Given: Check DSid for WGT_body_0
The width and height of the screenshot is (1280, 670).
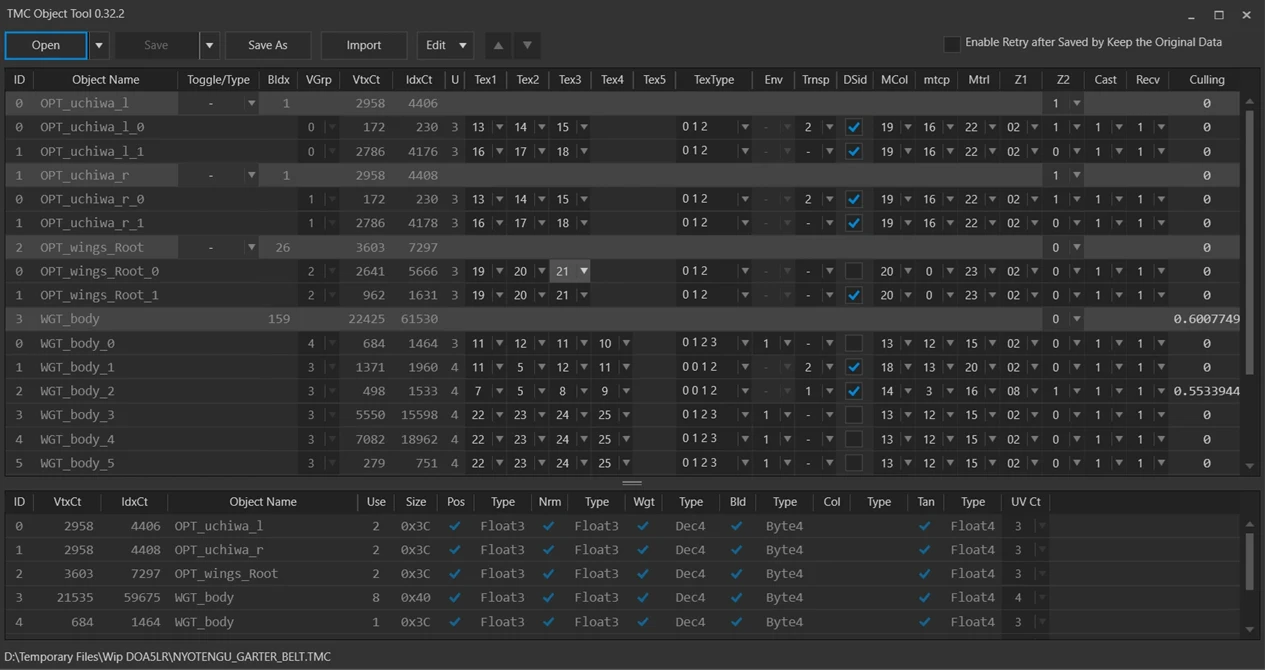Looking at the screenshot, I should point(853,343).
